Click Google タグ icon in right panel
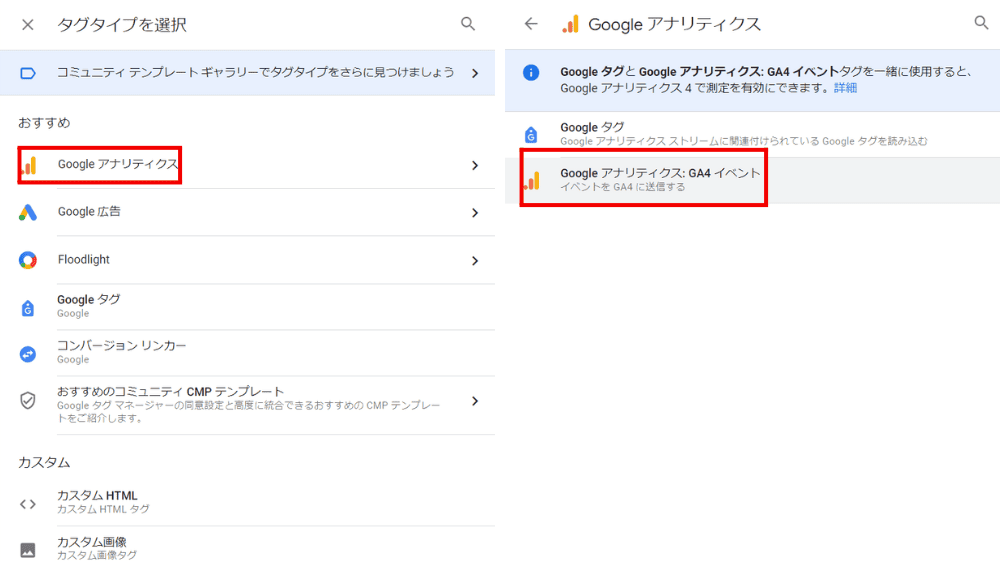The width and height of the screenshot is (1000, 562). coord(531,135)
